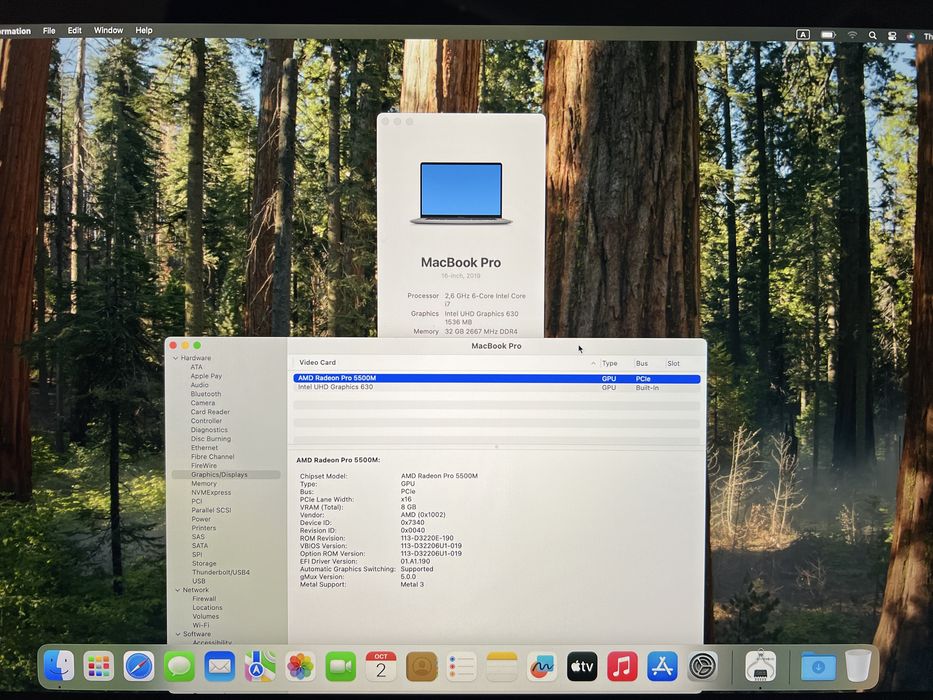
Task: Select USB in the sidebar
Action: (199, 581)
